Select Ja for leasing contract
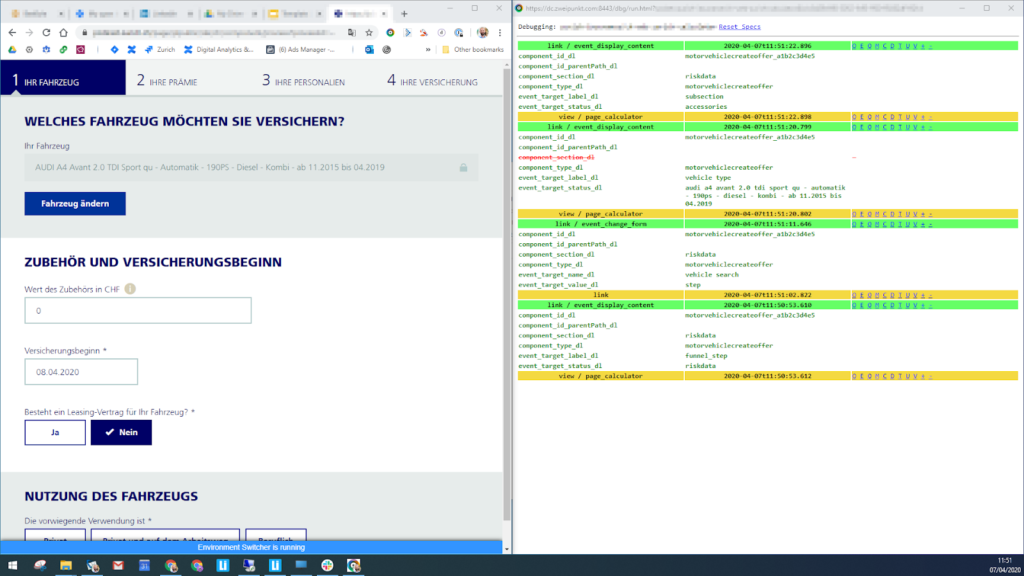Screen dimensions: 1024x576 coord(55,432)
